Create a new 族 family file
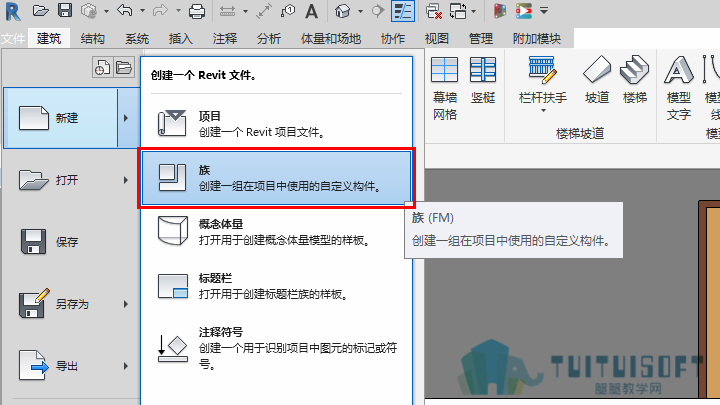 click(276, 178)
